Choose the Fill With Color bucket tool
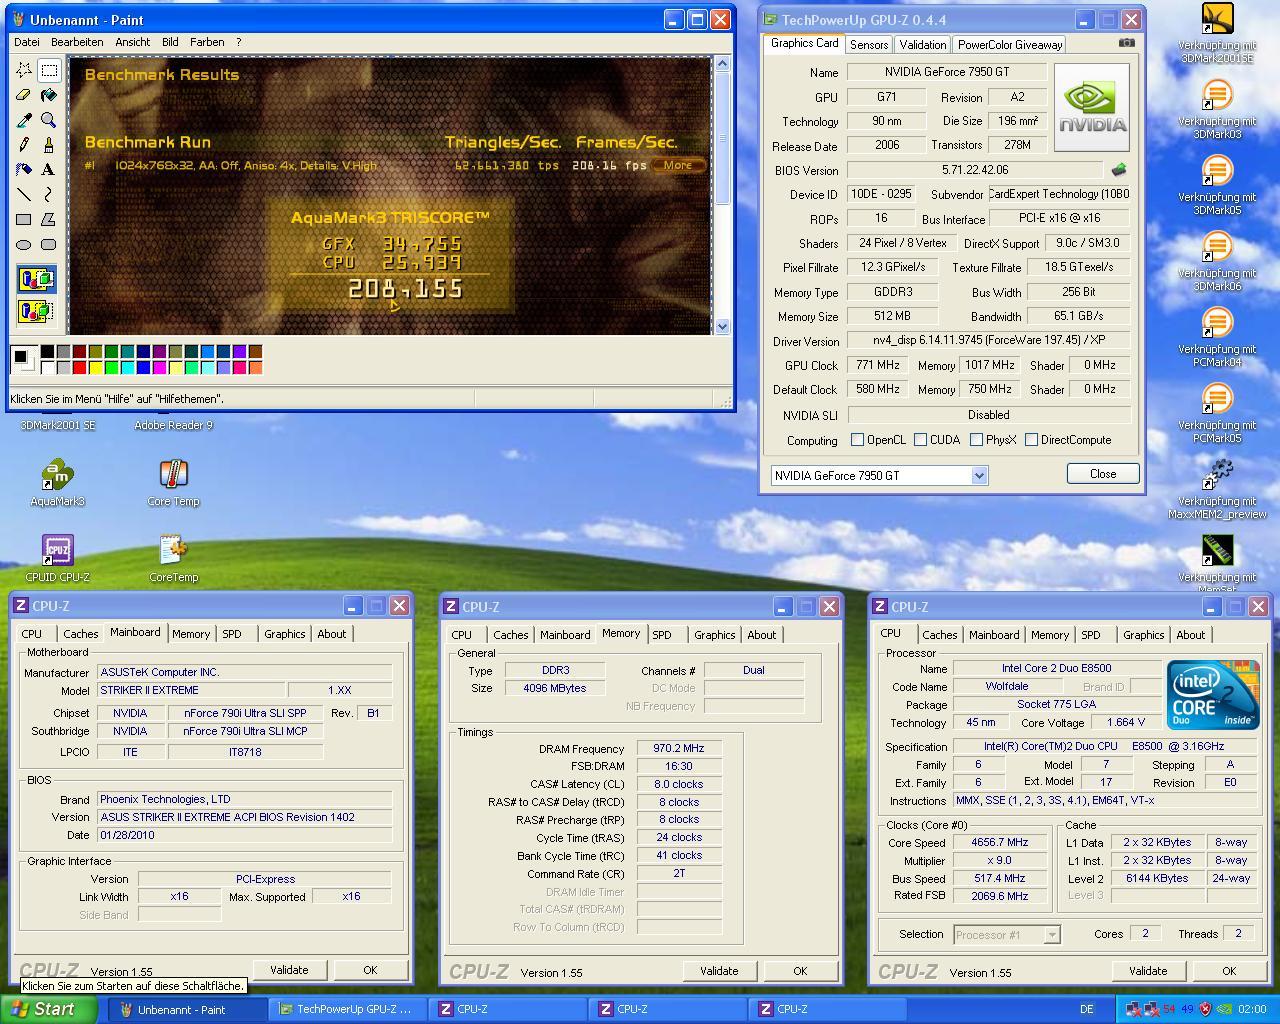This screenshot has height=1024, width=1280. [48, 95]
